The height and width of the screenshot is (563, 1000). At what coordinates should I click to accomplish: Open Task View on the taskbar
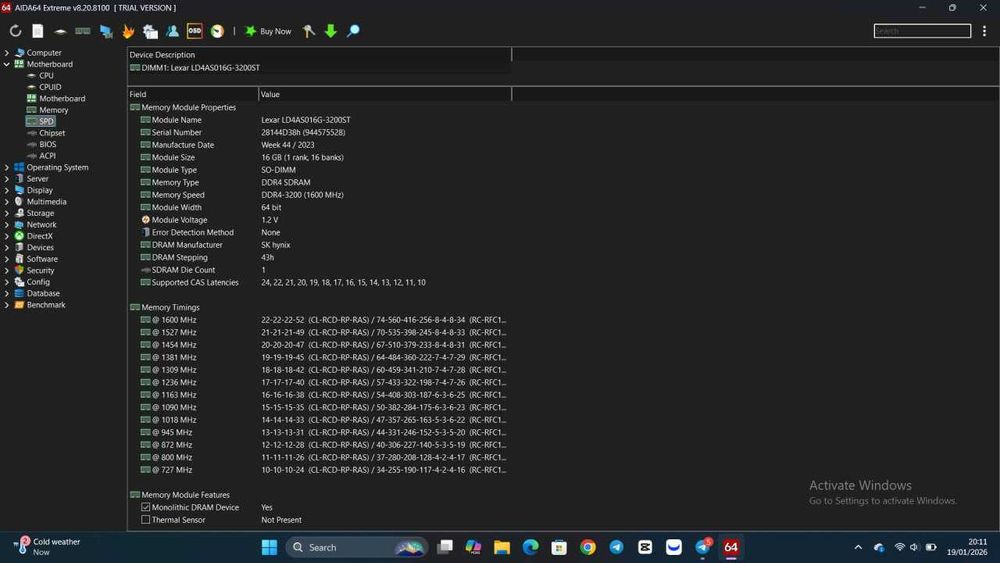[x=445, y=547]
